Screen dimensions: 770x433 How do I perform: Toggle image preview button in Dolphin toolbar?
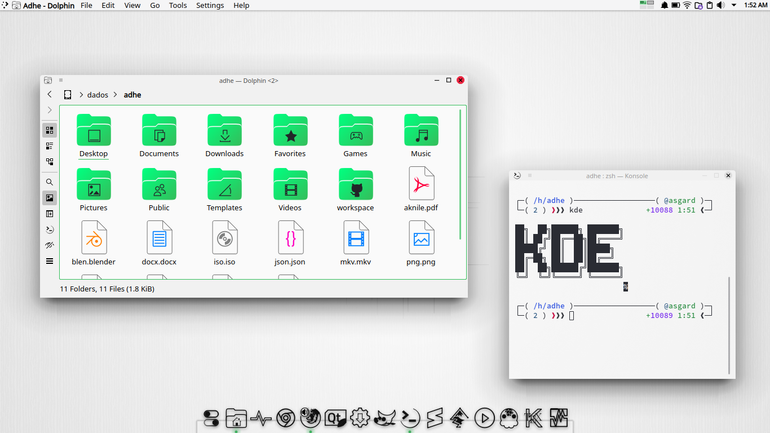coord(50,198)
